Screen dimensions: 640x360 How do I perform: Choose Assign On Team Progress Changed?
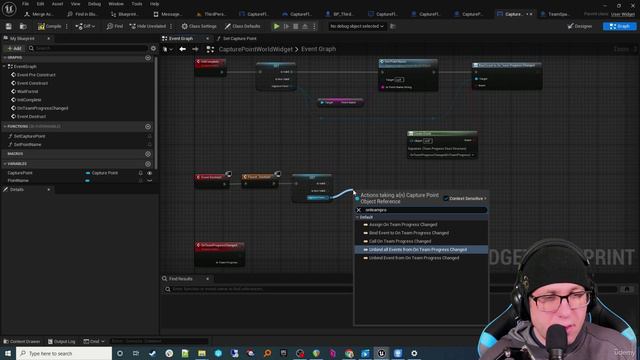click(403, 225)
